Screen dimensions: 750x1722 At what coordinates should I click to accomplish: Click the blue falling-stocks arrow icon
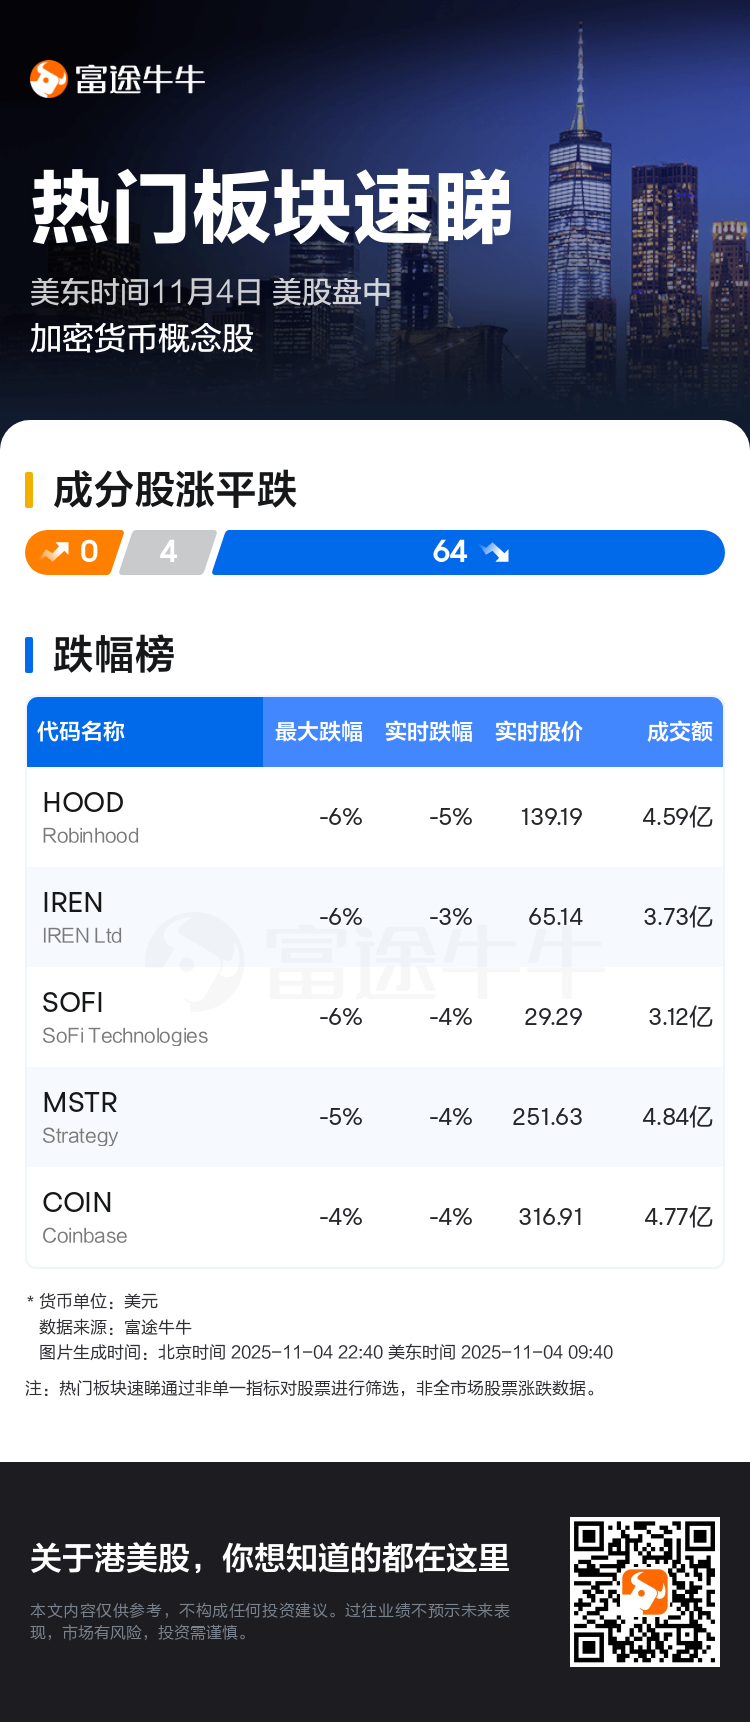495,552
